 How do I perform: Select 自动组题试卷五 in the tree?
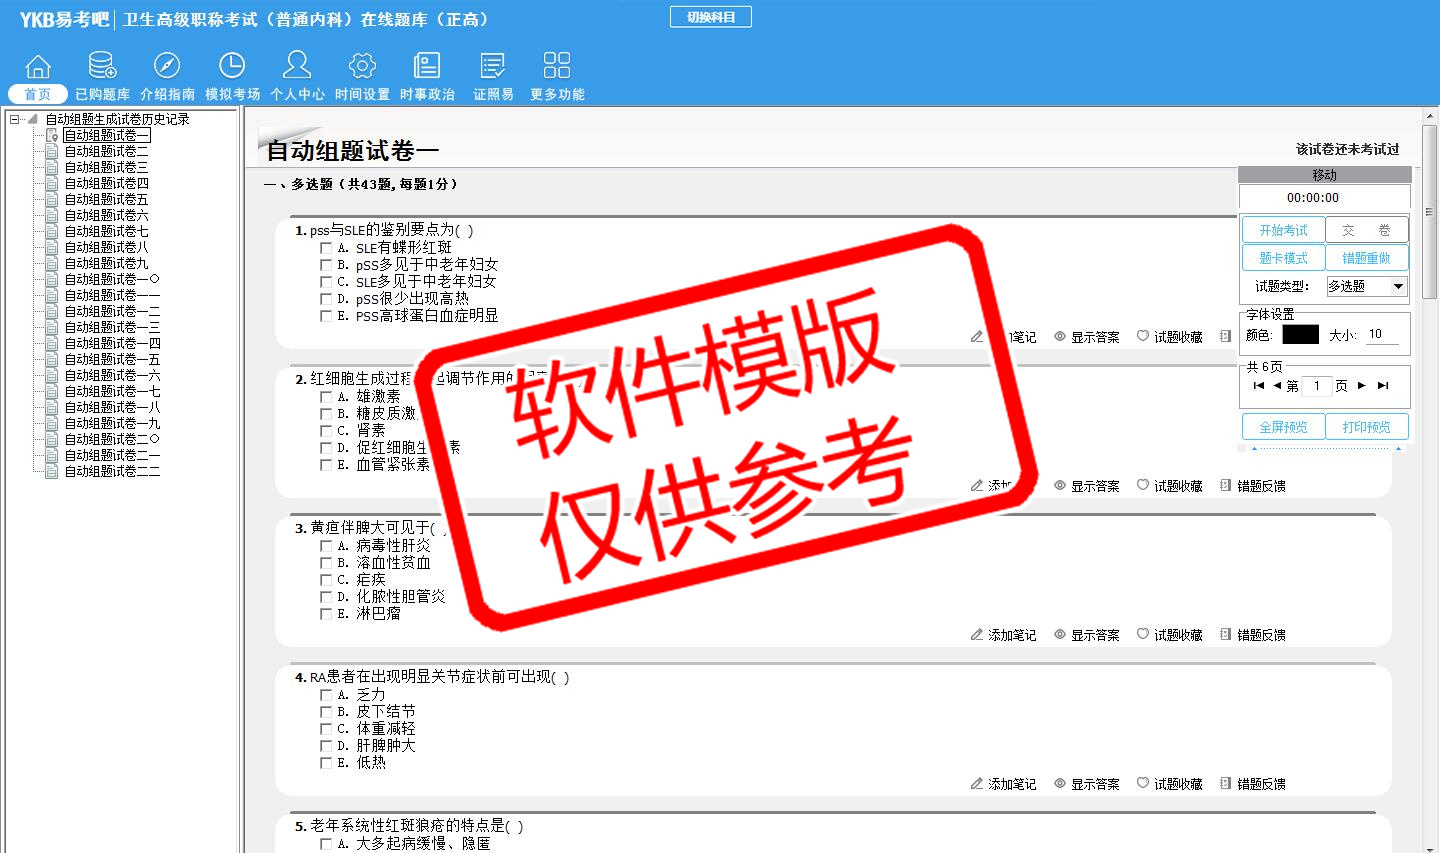pos(106,199)
